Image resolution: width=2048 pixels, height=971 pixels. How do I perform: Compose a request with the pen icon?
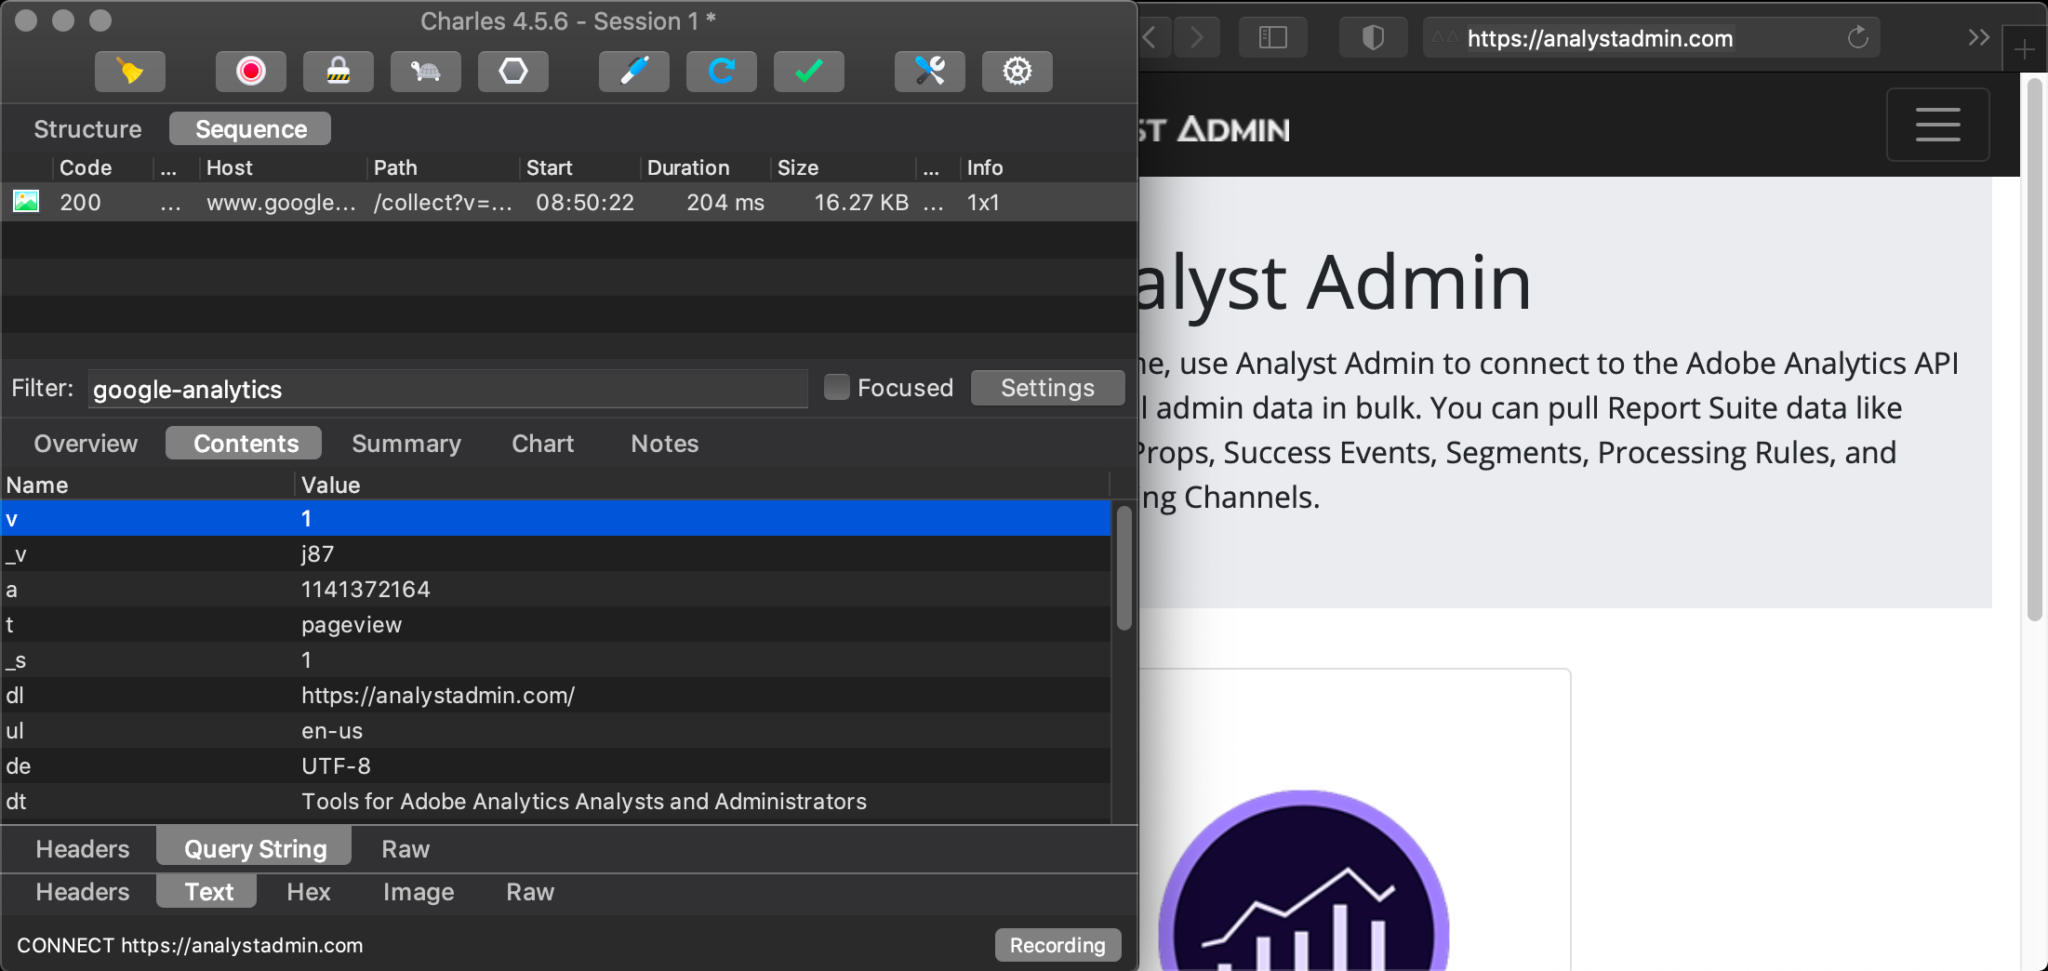click(633, 71)
